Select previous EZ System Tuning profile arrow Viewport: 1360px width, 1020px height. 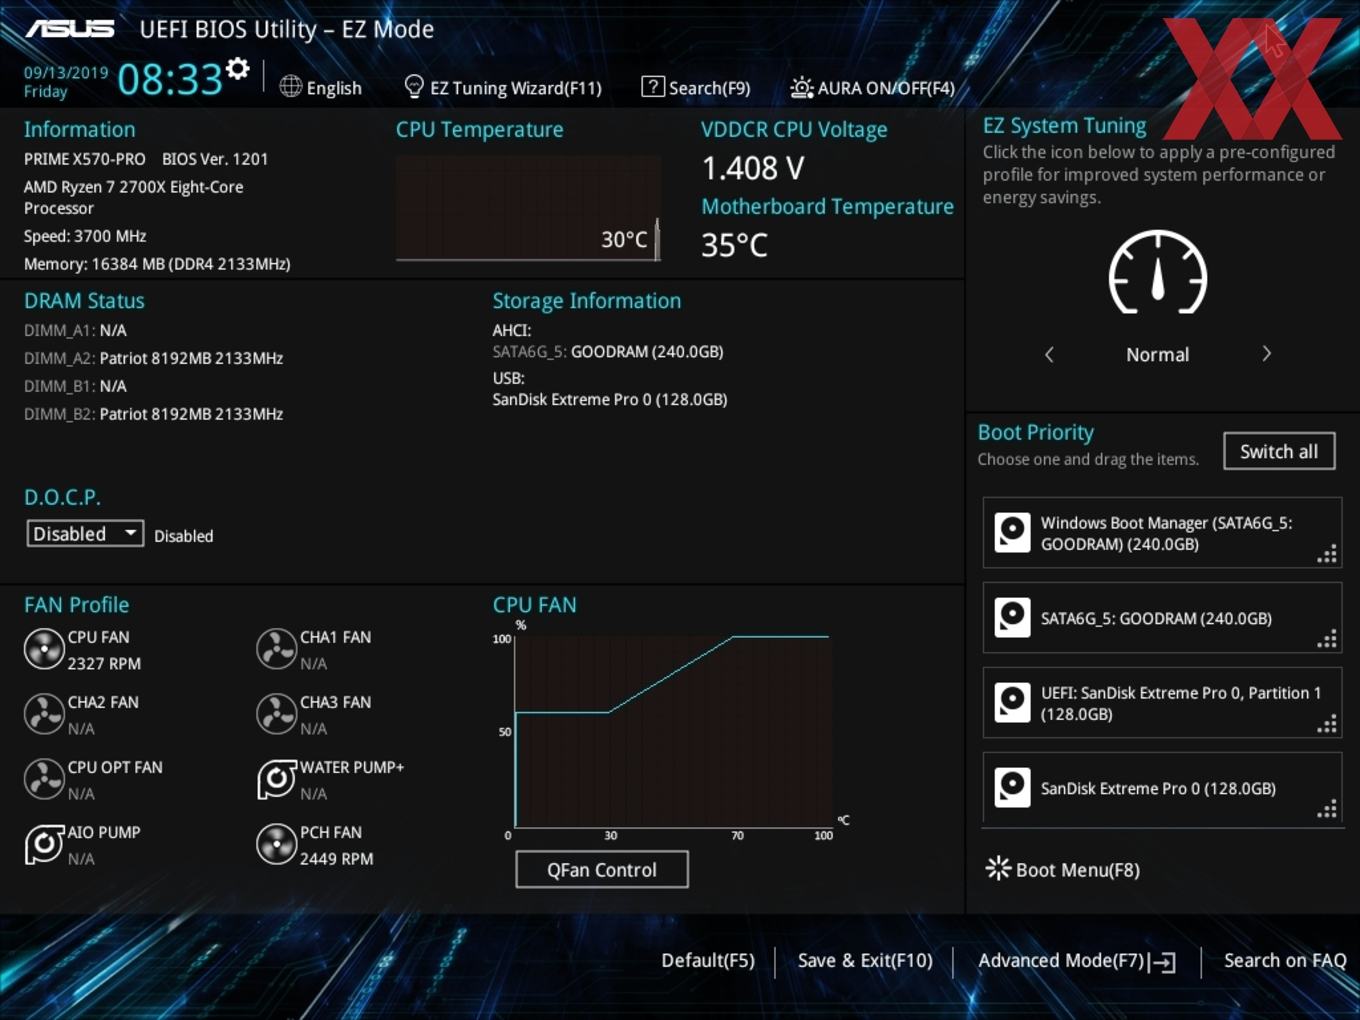(x=1049, y=354)
